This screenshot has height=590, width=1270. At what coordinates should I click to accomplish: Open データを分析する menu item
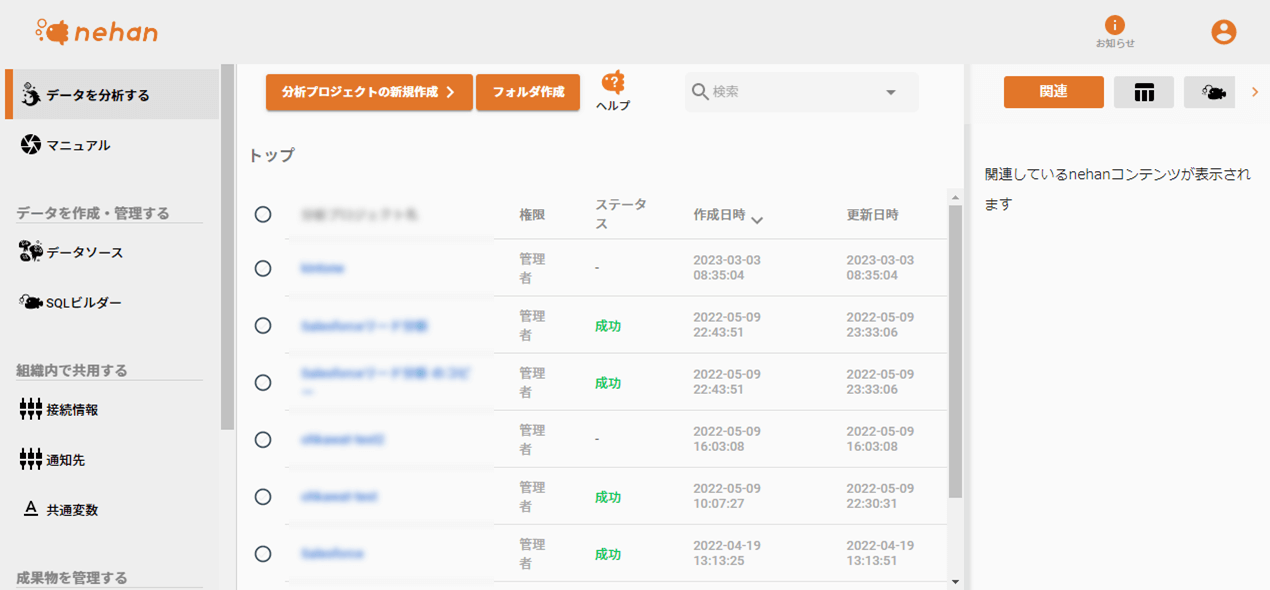(112, 95)
